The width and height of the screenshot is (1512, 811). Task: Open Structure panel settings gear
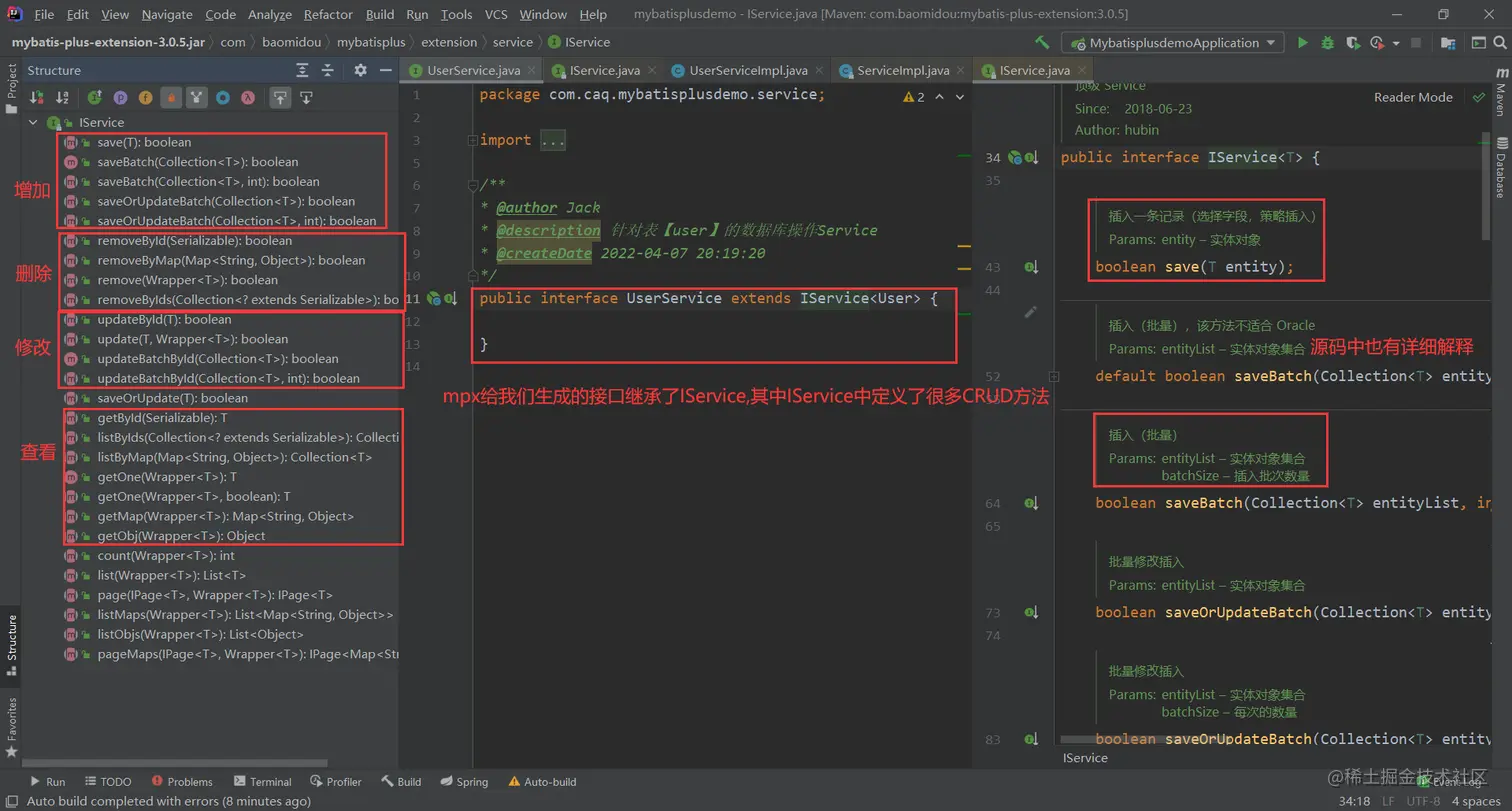(x=361, y=70)
